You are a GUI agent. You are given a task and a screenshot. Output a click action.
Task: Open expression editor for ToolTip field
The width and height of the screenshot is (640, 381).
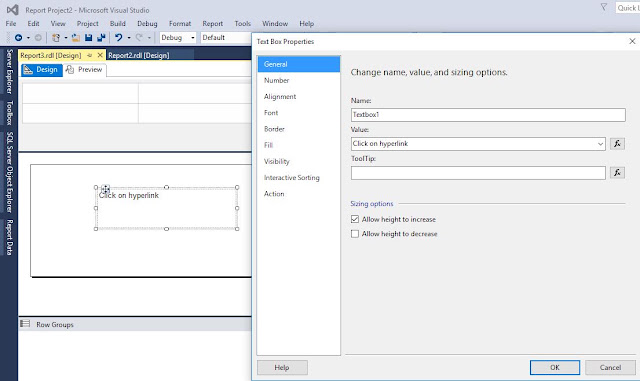(x=617, y=173)
